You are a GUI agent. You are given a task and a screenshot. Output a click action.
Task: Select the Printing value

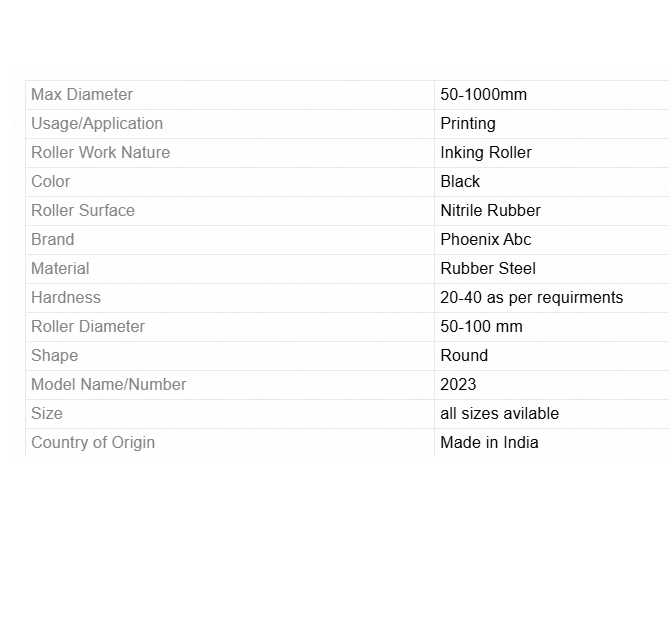pyautogui.click(x=468, y=124)
